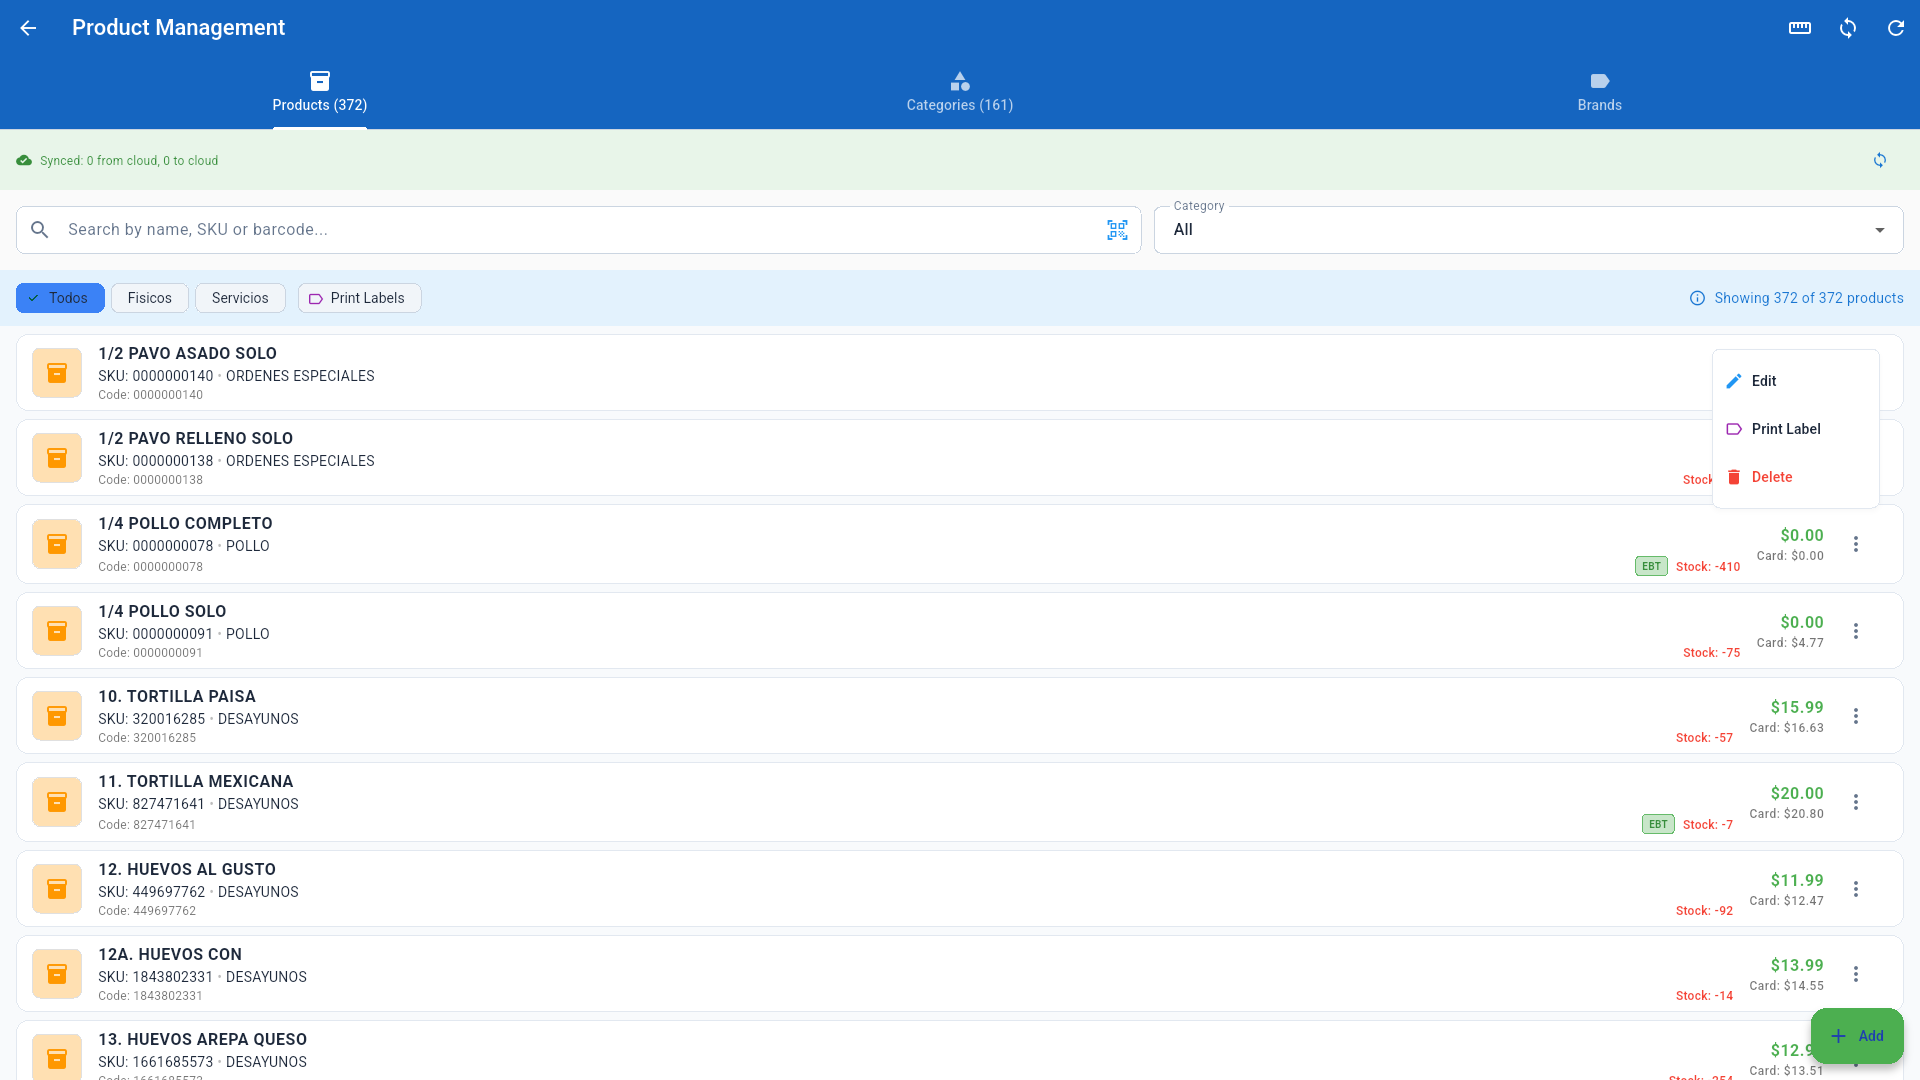Open more options for 11. TORTILLA MEXICANA
The width and height of the screenshot is (1920, 1080).
tap(1856, 802)
